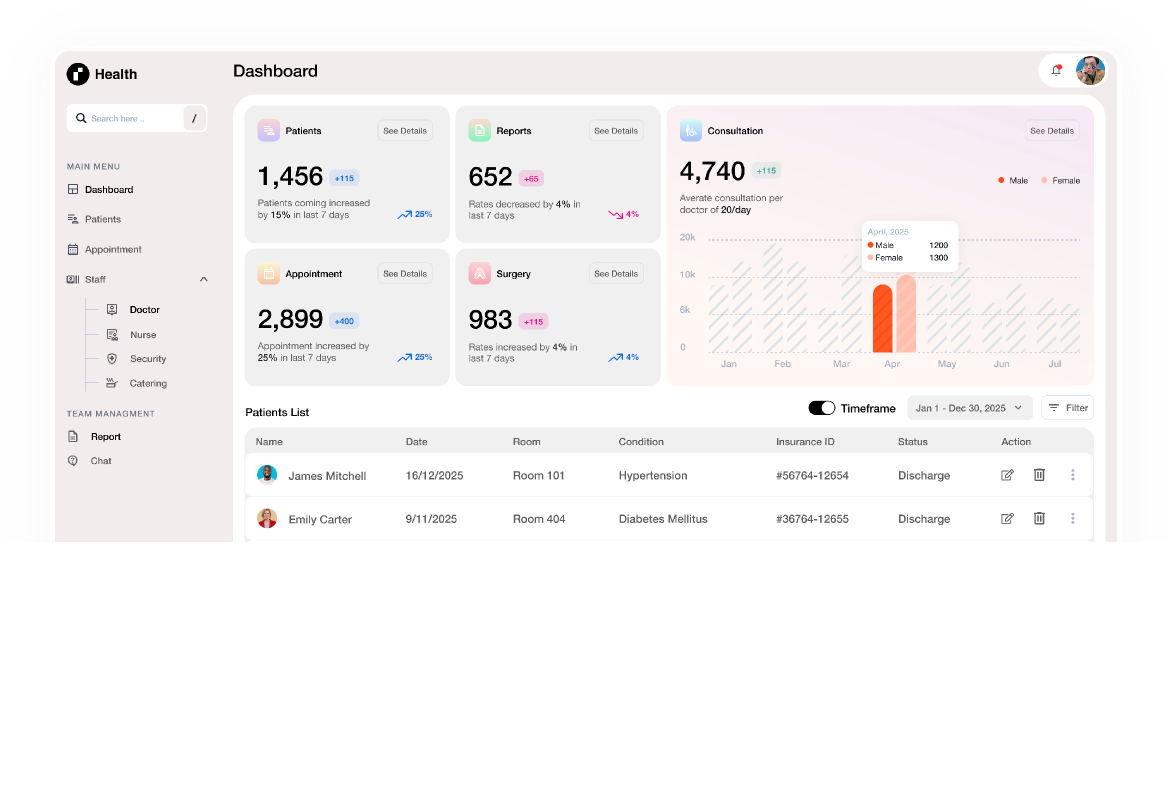Open the Jan 1 - Dec 30, 2025 dropdown

click(x=969, y=408)
